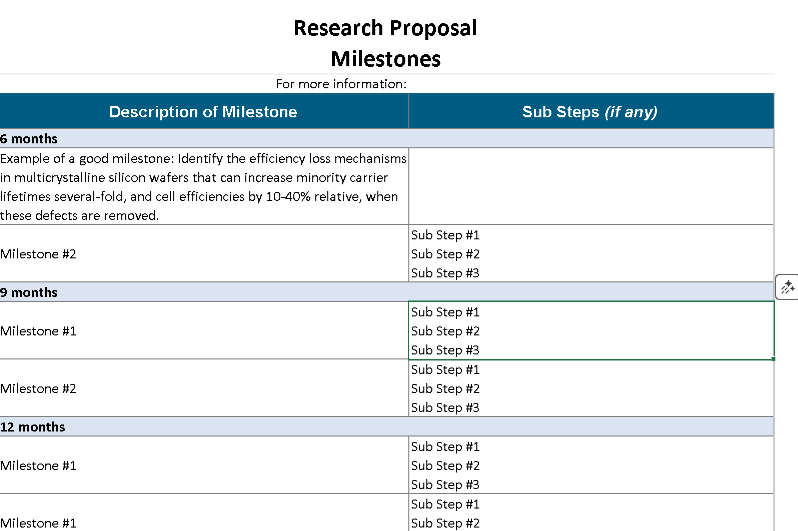Screen dimensions: 798x531
Task: Click the sparkle wand icon at sheet edge
Action: point(787,287)
